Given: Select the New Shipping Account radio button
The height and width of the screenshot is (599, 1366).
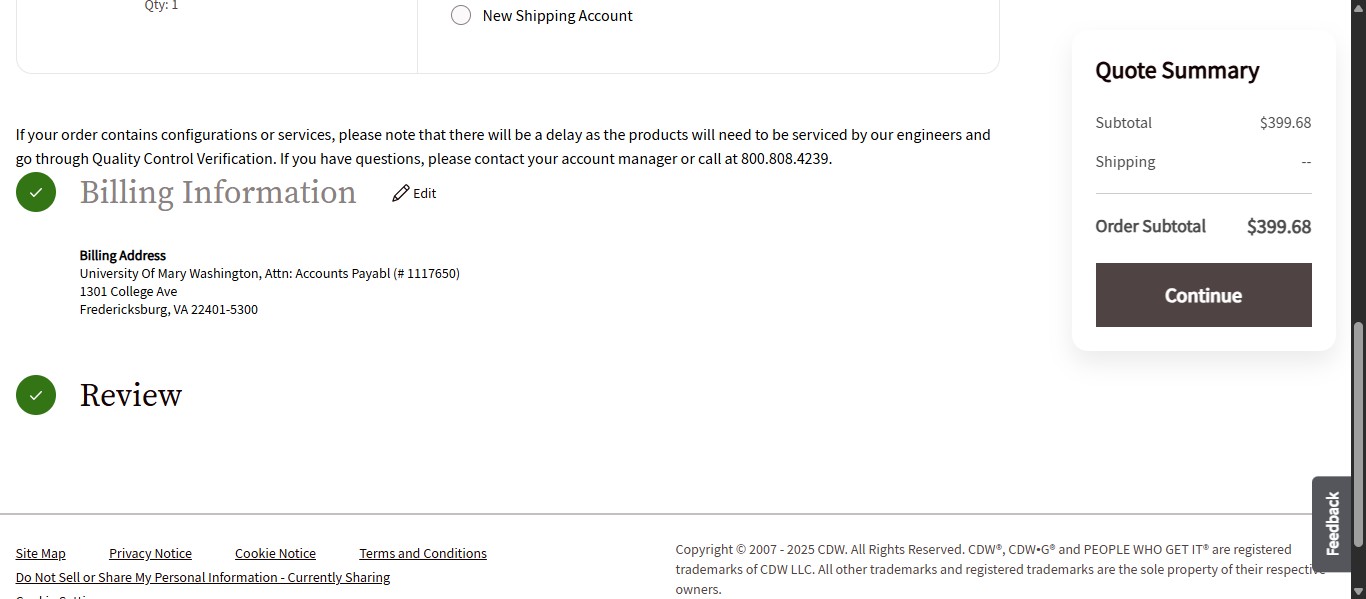Looking at the screenshot, I should click(461, 15).
